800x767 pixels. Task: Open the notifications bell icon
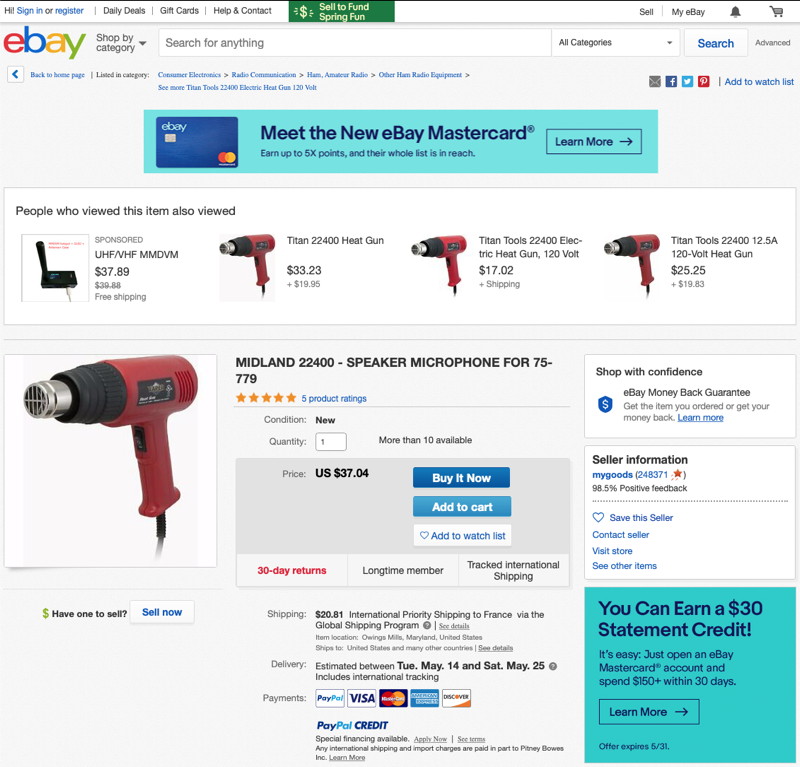click(x=735, y=12)
